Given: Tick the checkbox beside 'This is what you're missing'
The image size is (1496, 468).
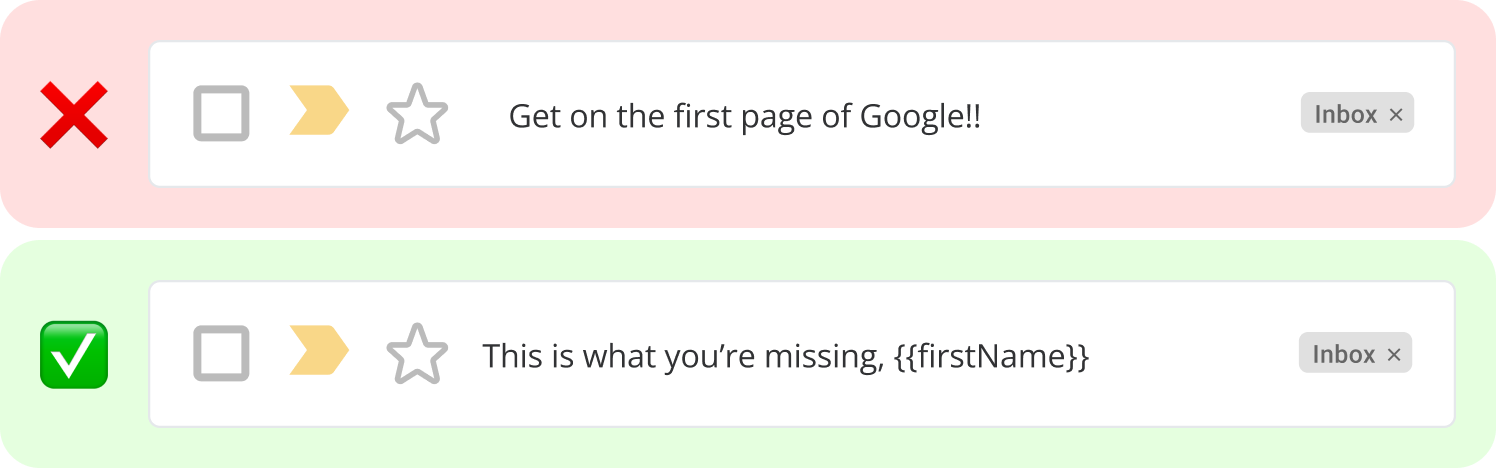Looking at the screenshot, I should coord(221,354).
